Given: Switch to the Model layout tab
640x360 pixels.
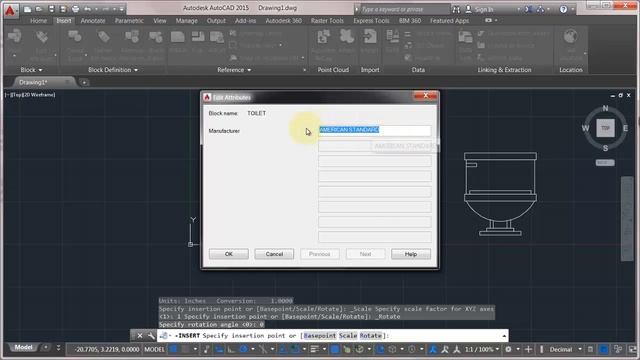Looking at the screenshot, I should click(23, 347).
